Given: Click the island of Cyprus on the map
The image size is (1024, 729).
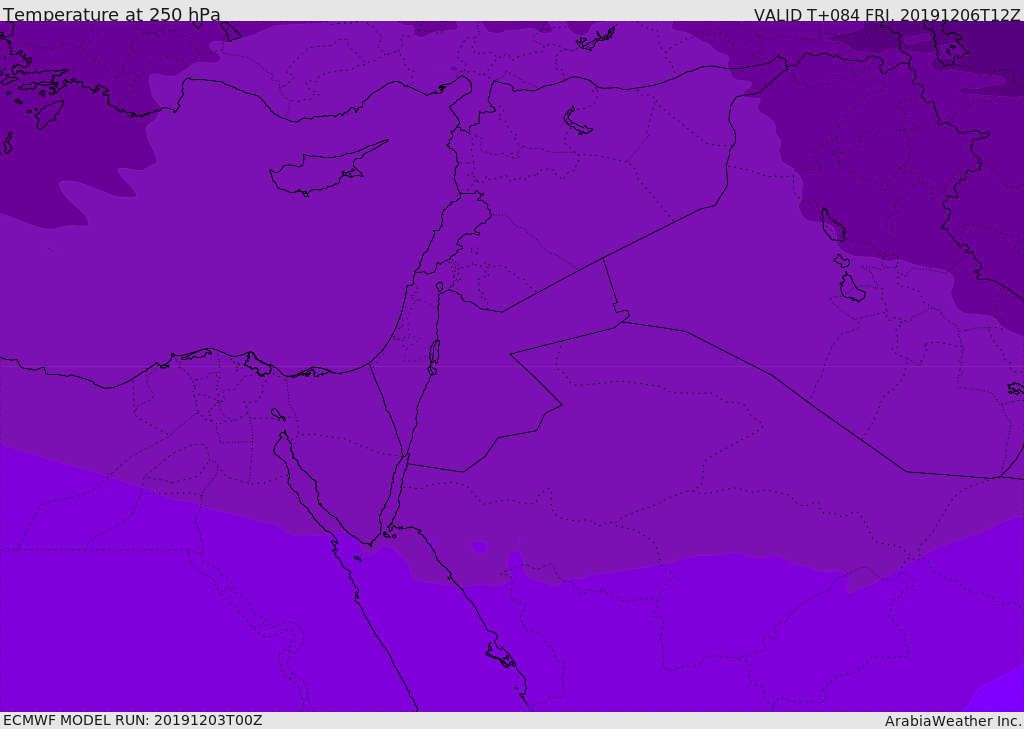Looking at the screenshot, I should point(321,171).
